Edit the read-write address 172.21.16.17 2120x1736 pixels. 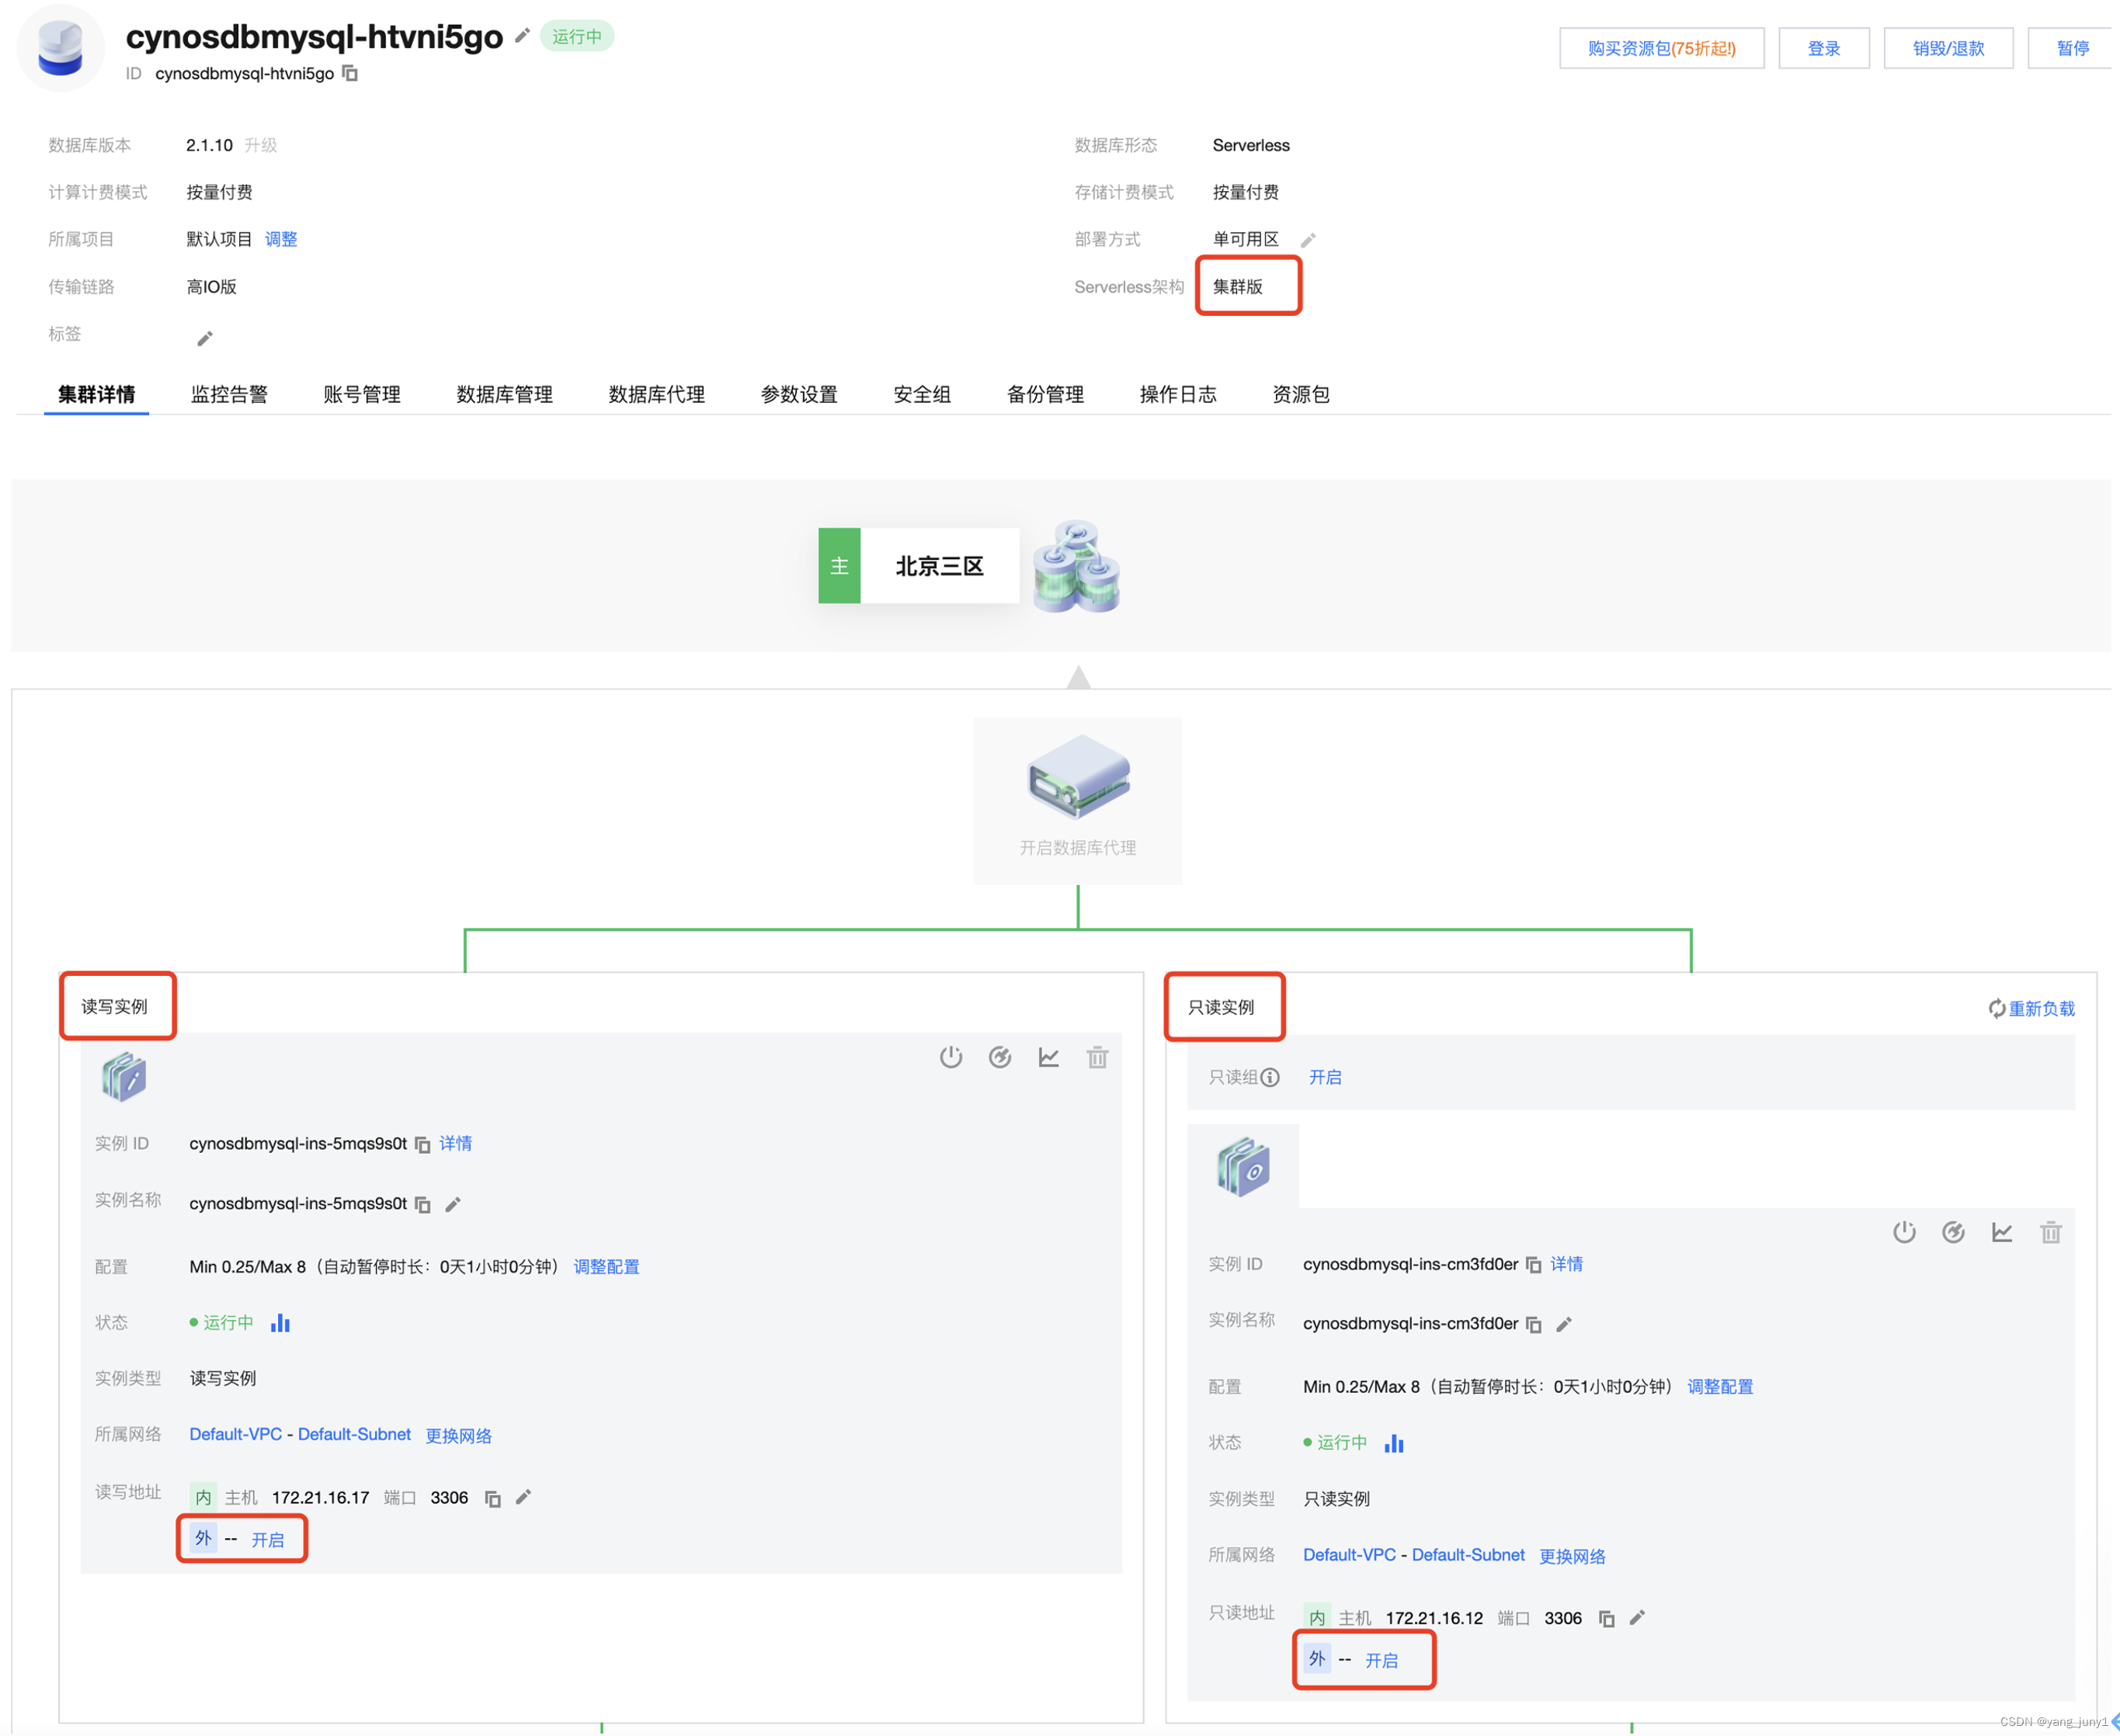[x=523, y=1497]
